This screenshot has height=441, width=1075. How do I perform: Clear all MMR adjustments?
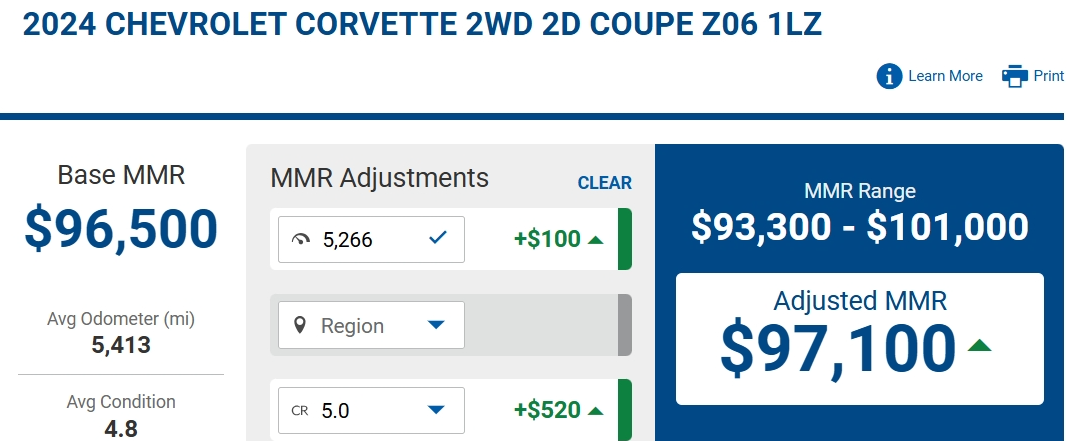point(605,183)
